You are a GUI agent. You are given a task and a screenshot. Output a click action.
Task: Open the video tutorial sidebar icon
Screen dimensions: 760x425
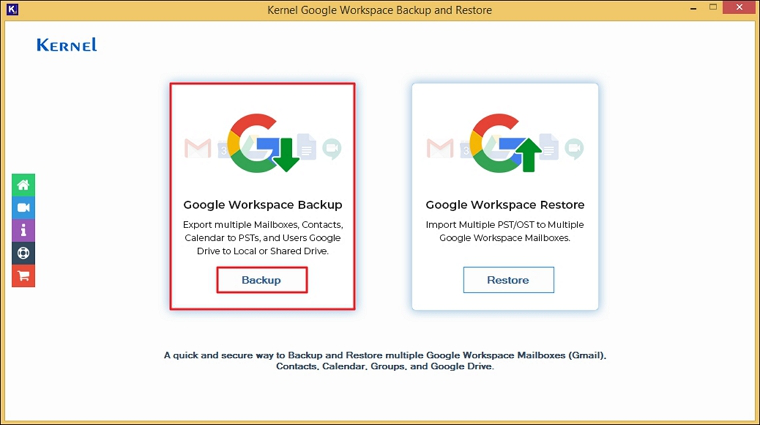pyautogui.click(x=23, y=208)
